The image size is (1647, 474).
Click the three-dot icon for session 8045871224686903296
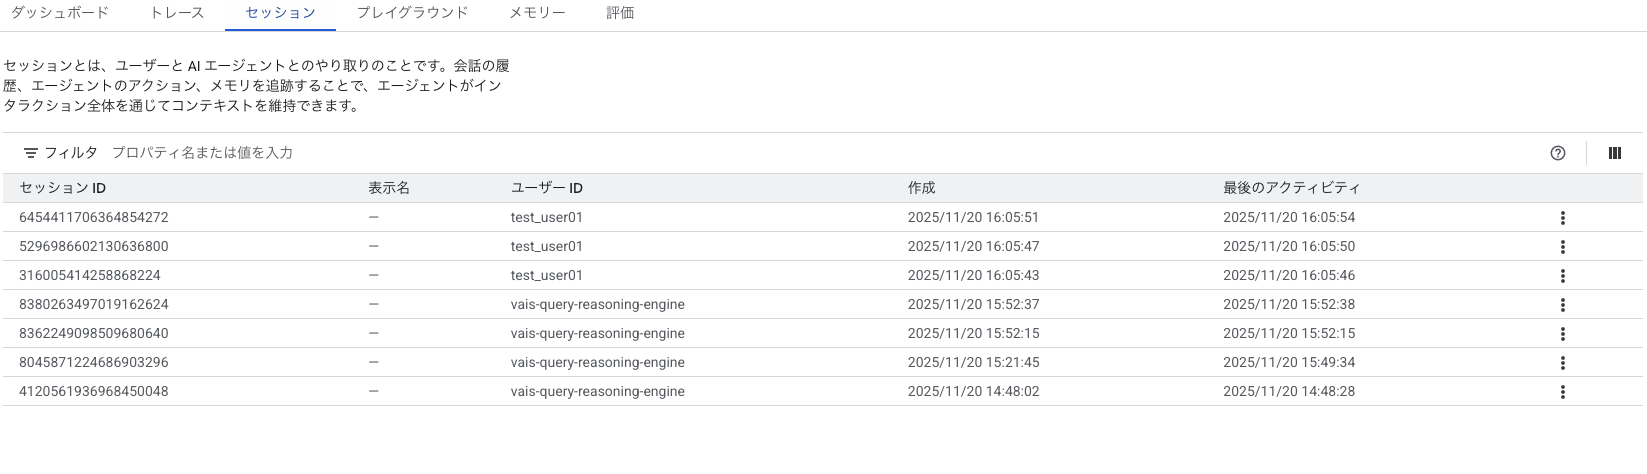pyautogui.click(x=1562, y=363)
